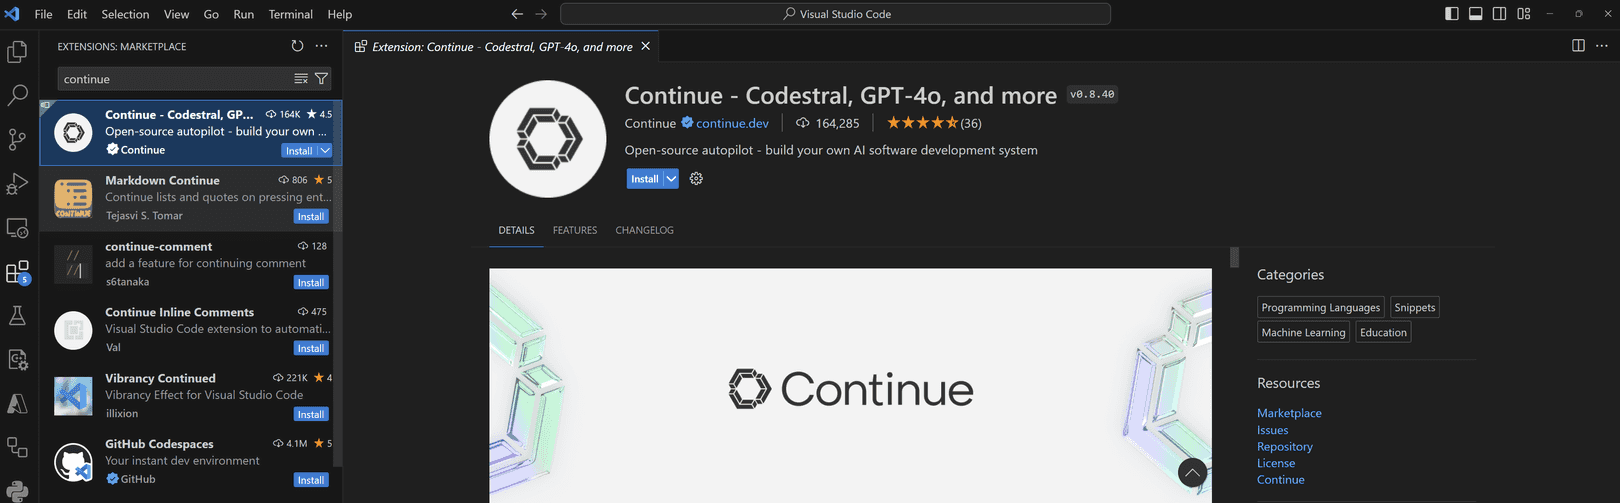Screen dimensions: 1620x503
Task: Install the Markdown Continue extension
Action: 310,217
